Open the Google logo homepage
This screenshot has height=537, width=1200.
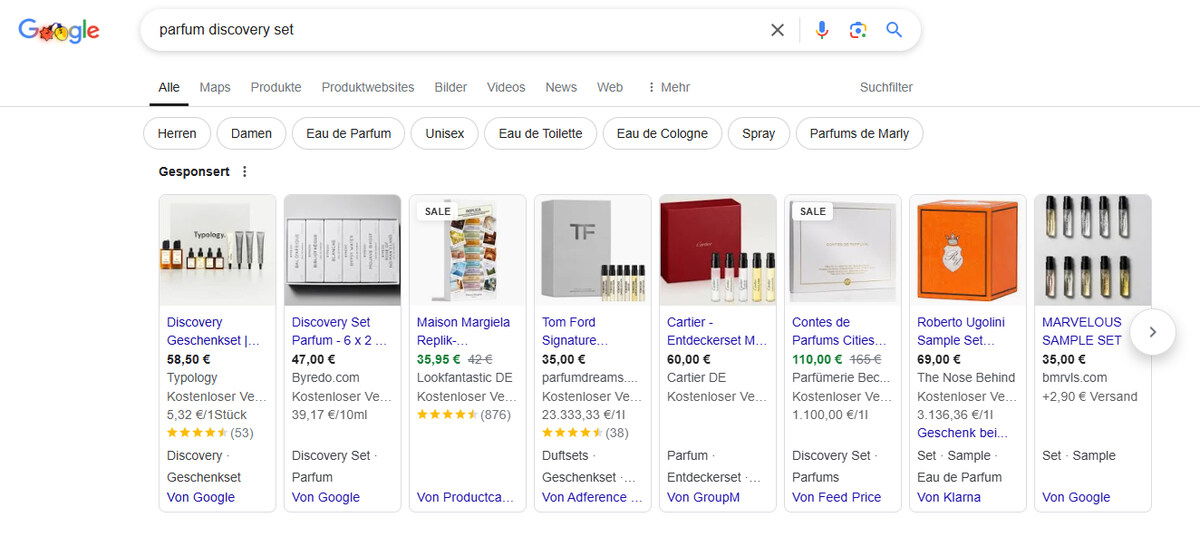coord(59,31)
